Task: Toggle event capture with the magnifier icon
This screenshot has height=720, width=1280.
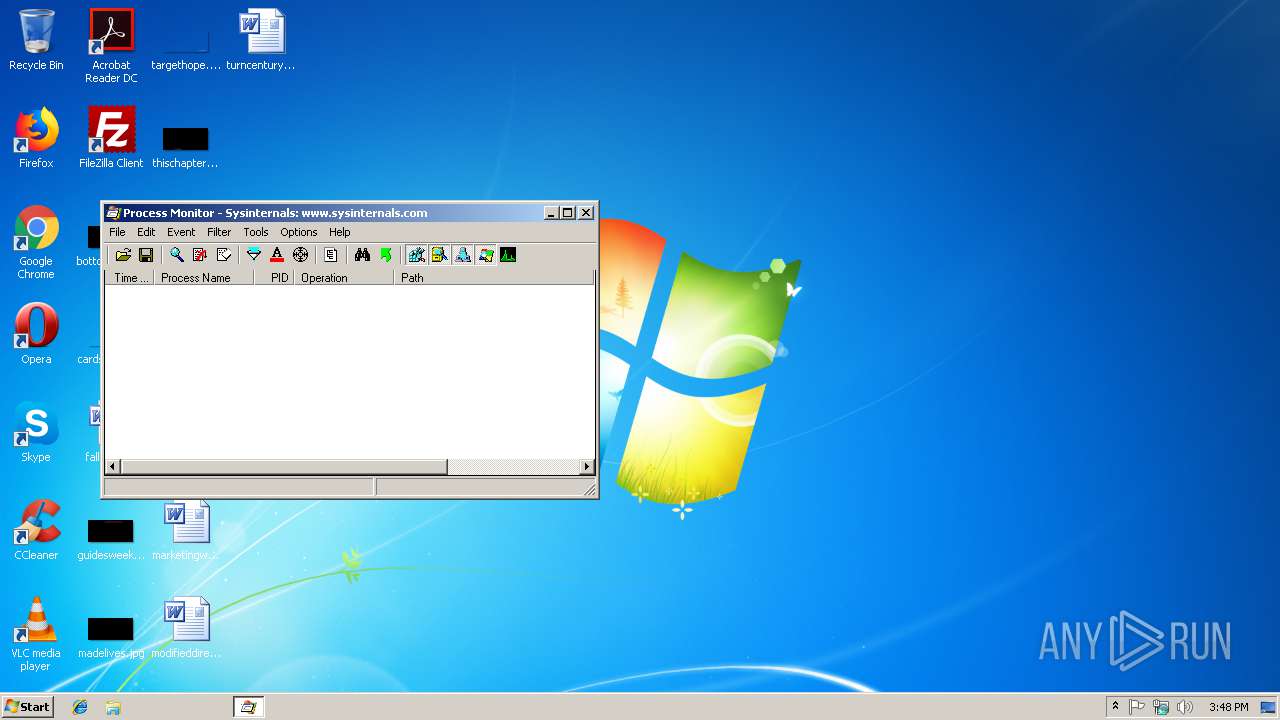Action: coord(177,255)
